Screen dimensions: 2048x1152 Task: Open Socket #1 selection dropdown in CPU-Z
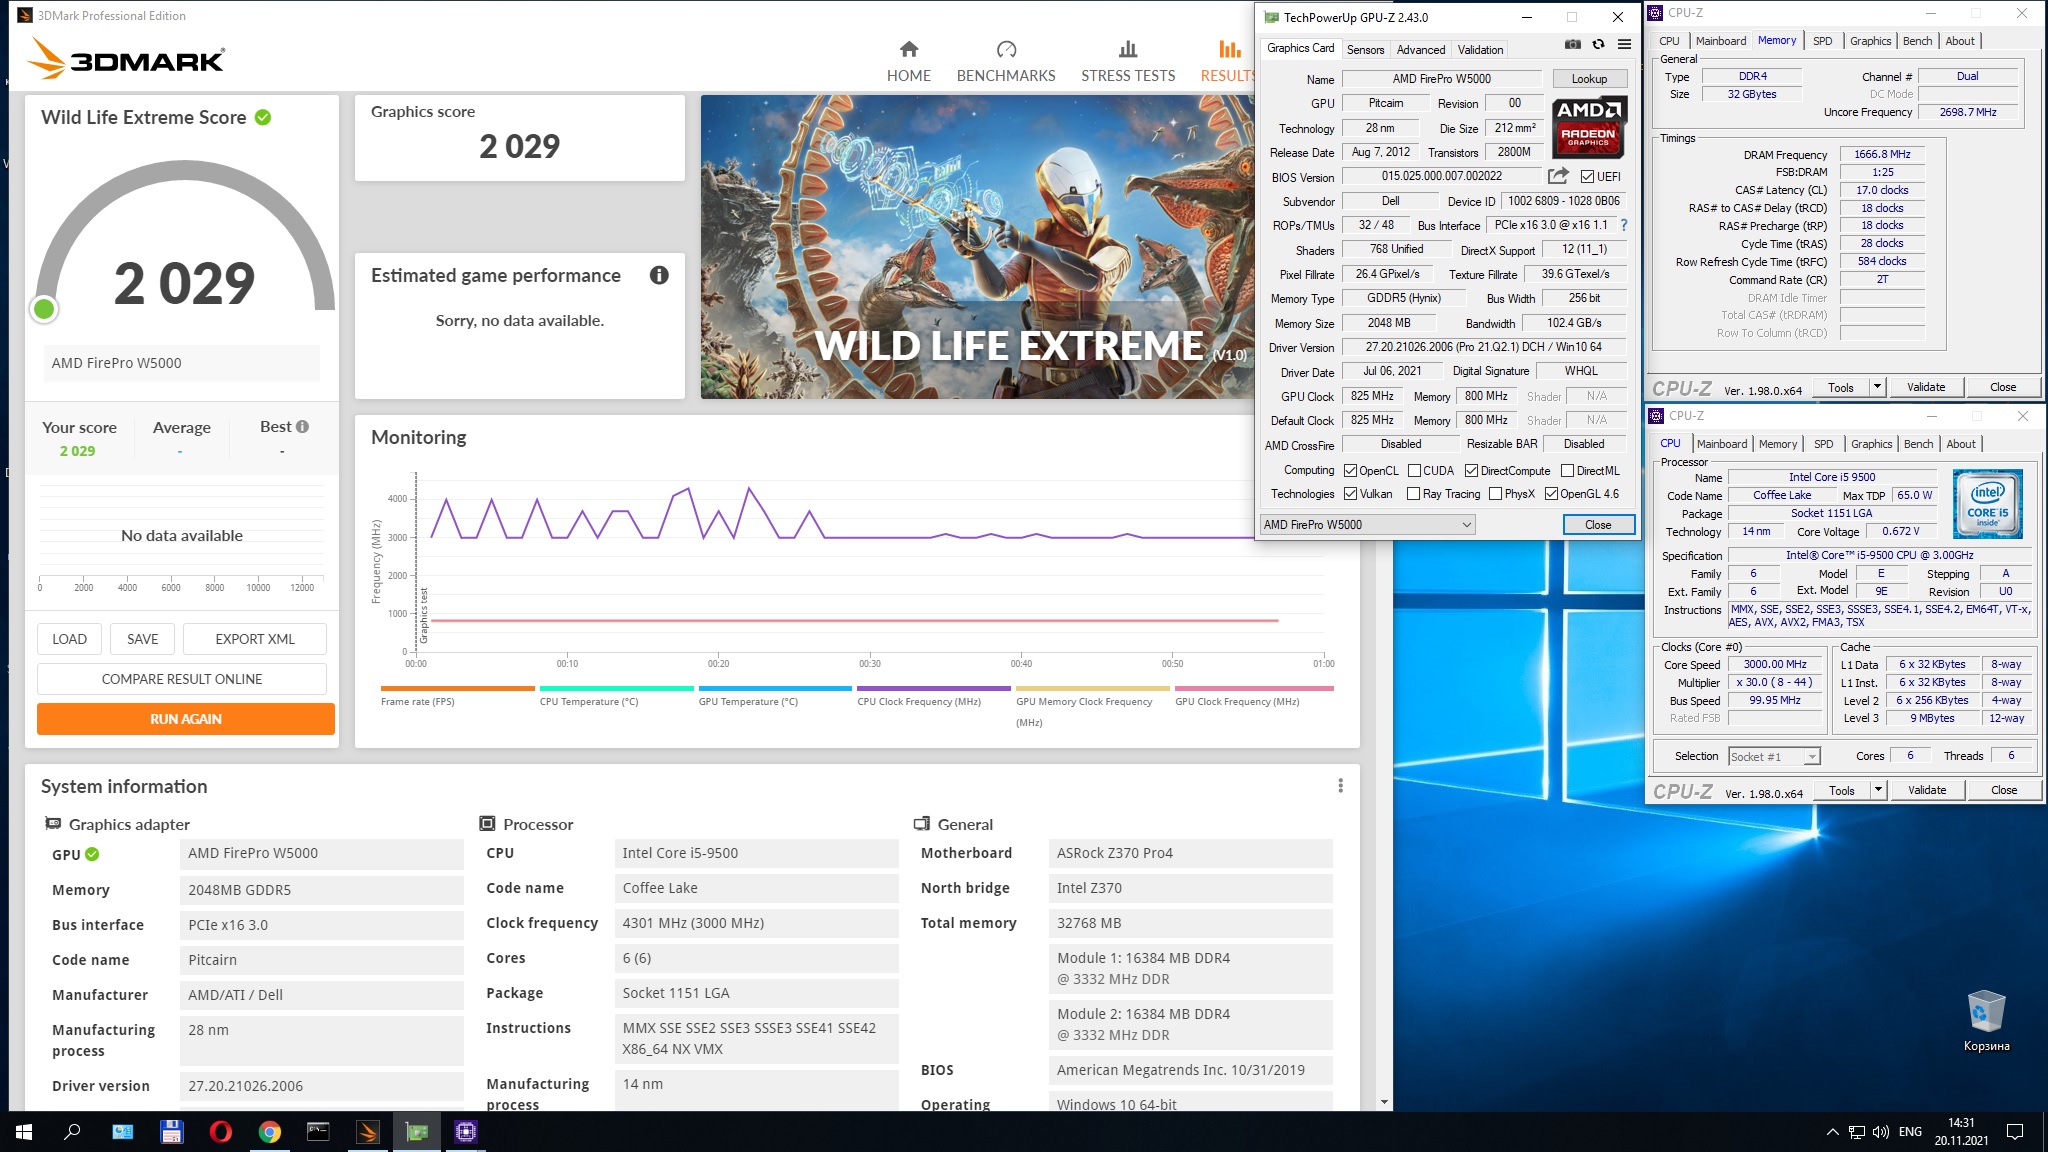click(x=1774, y=757)
